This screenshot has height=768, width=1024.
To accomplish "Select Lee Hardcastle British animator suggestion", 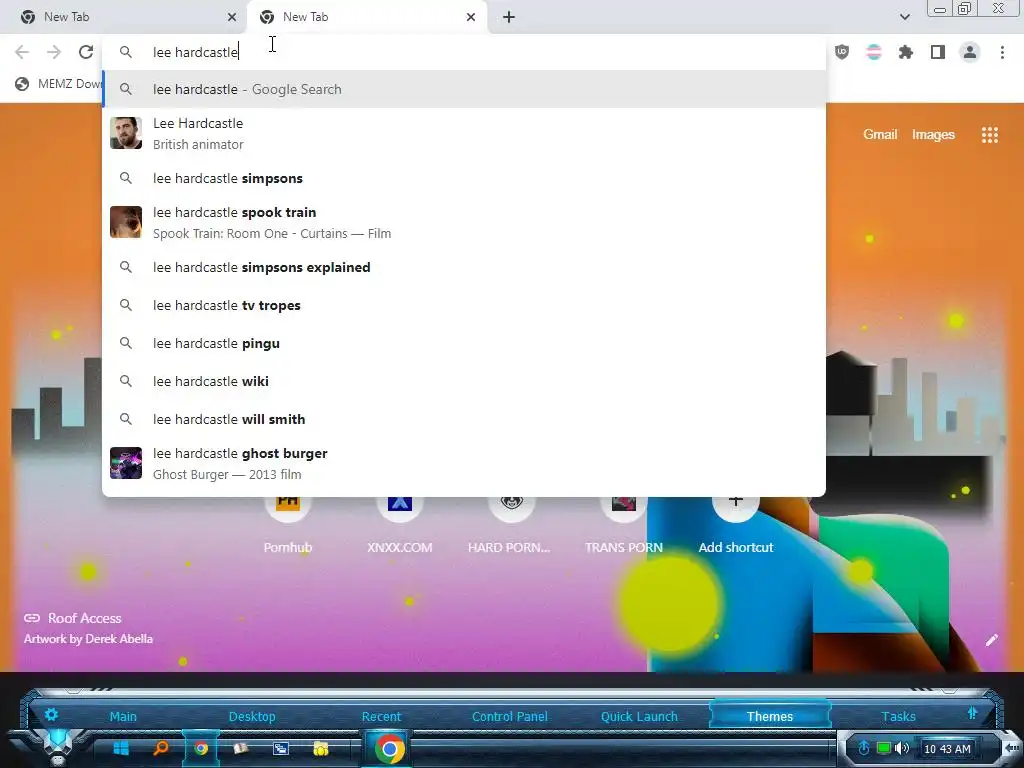I will coord(464,133).
